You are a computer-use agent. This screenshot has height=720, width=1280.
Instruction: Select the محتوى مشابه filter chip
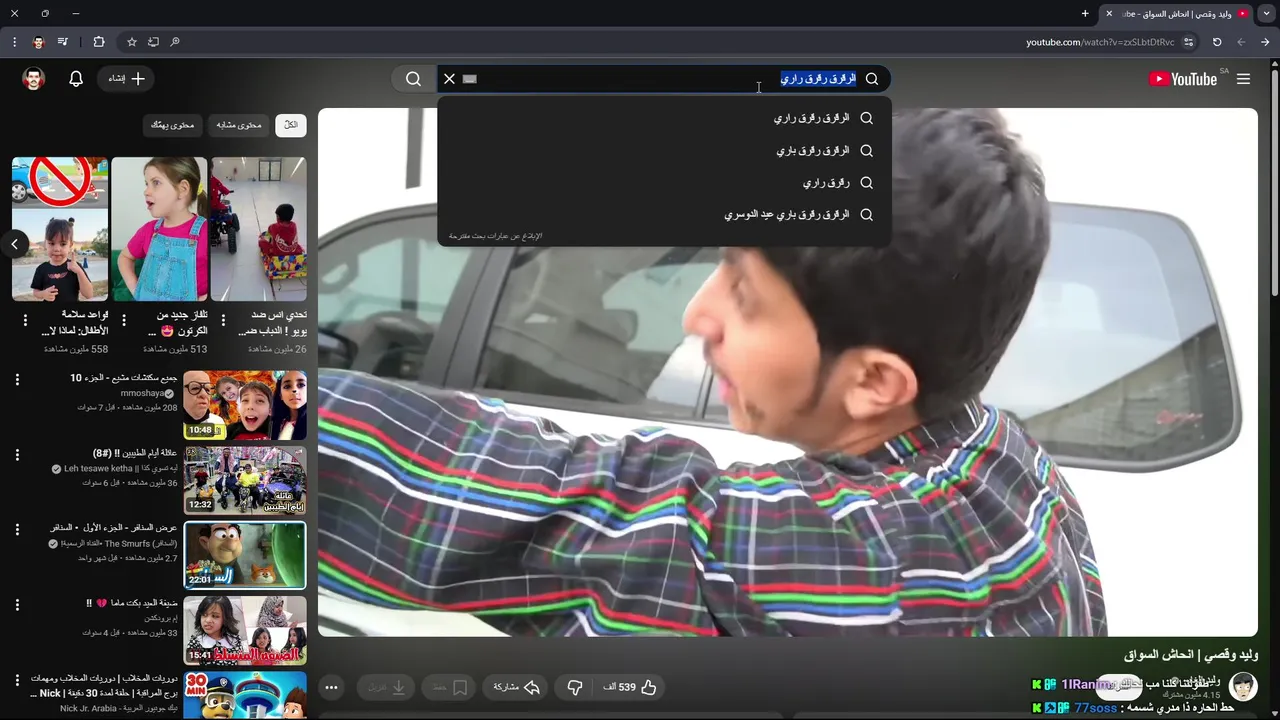coord(239,125)
